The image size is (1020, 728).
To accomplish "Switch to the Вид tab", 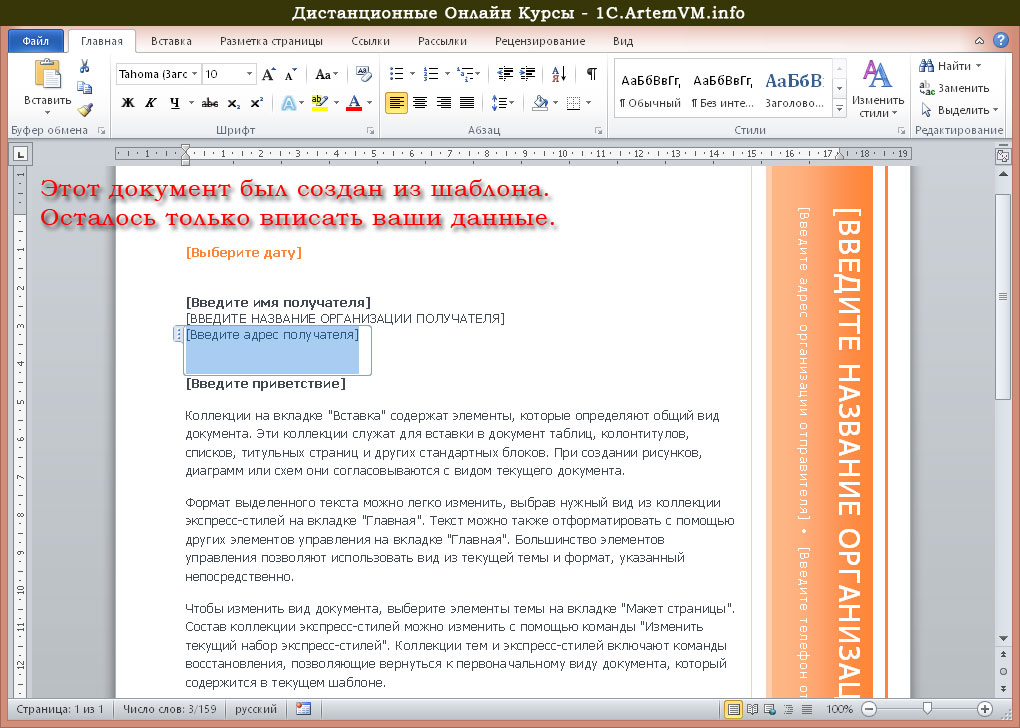I will click(x=623, y=41).
